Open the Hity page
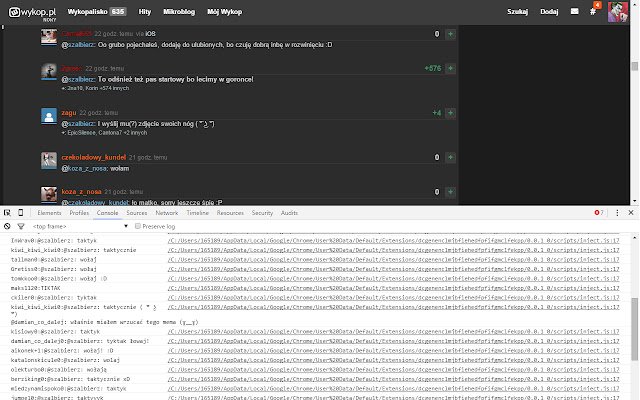The width and height of the screenshot is (640, 400). [144, 12]
